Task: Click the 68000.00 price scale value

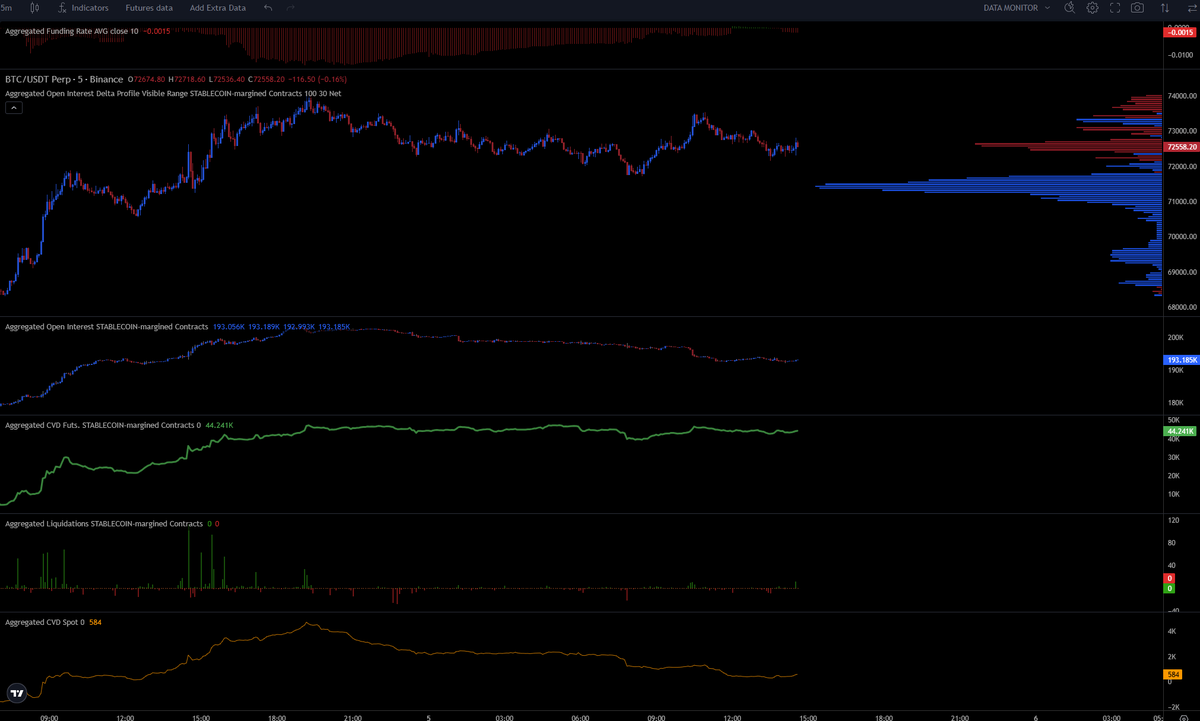Action: [1182, 307]
